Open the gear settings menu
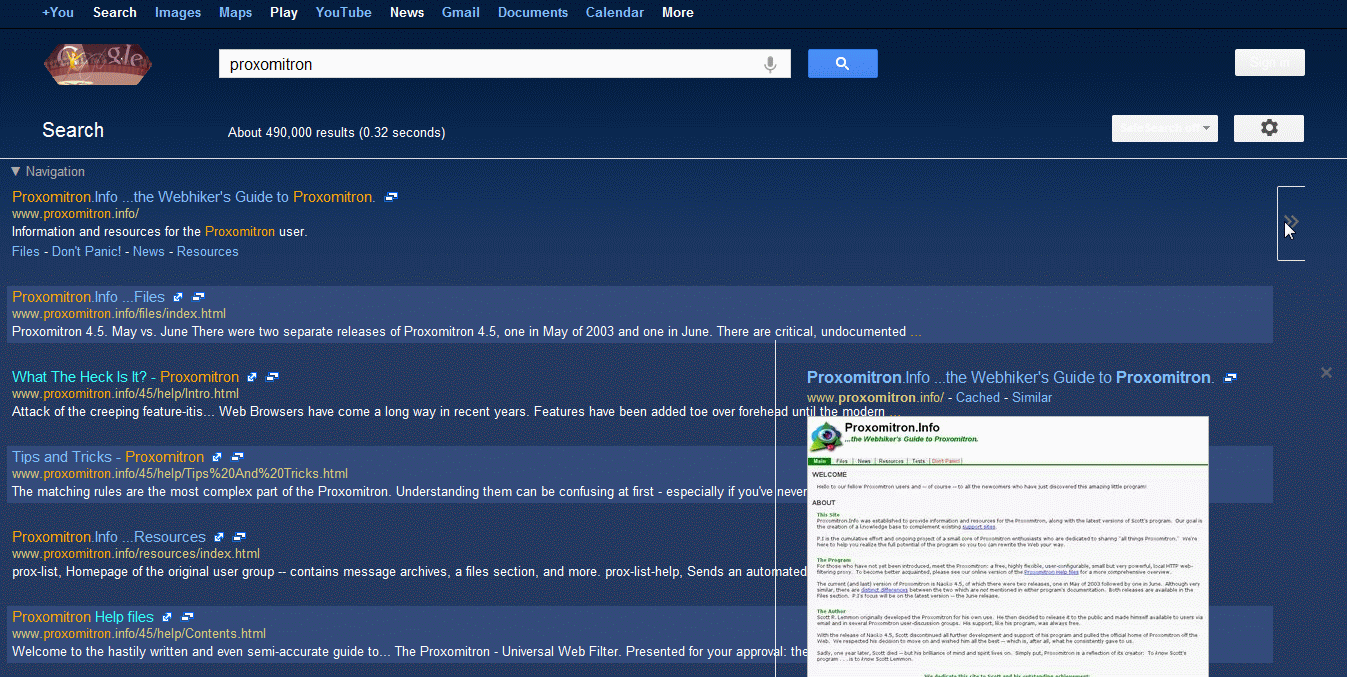This screenshot has width=1347, height=677. tap(1268, 128)
